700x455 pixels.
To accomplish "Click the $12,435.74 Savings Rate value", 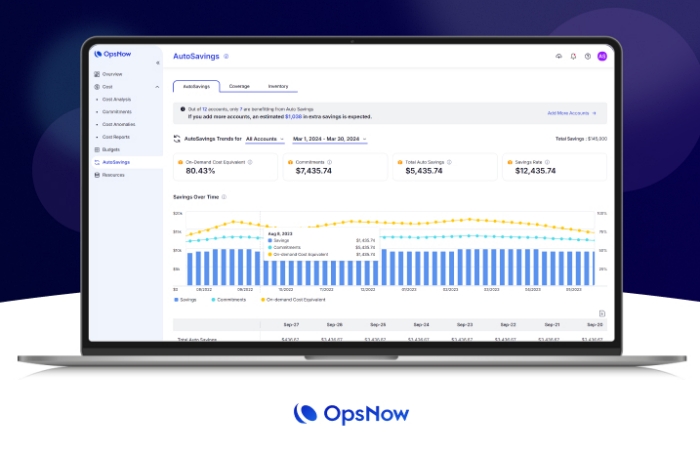I will (535, 171).
